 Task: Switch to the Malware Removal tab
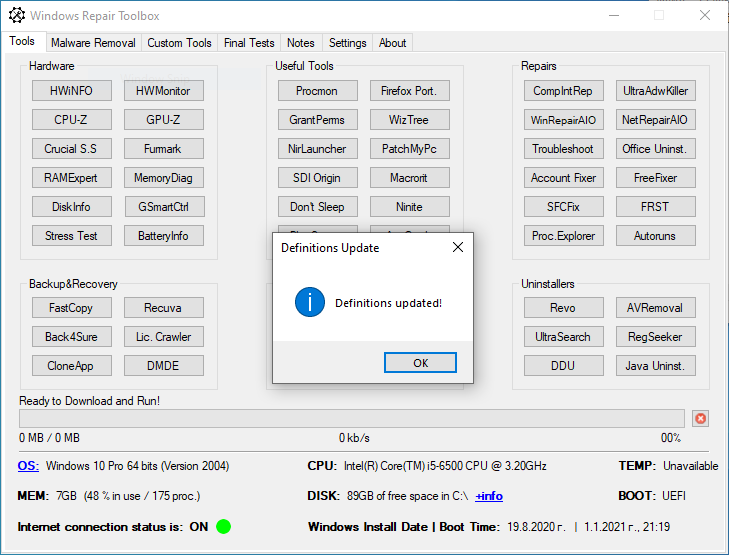[93, 43]
